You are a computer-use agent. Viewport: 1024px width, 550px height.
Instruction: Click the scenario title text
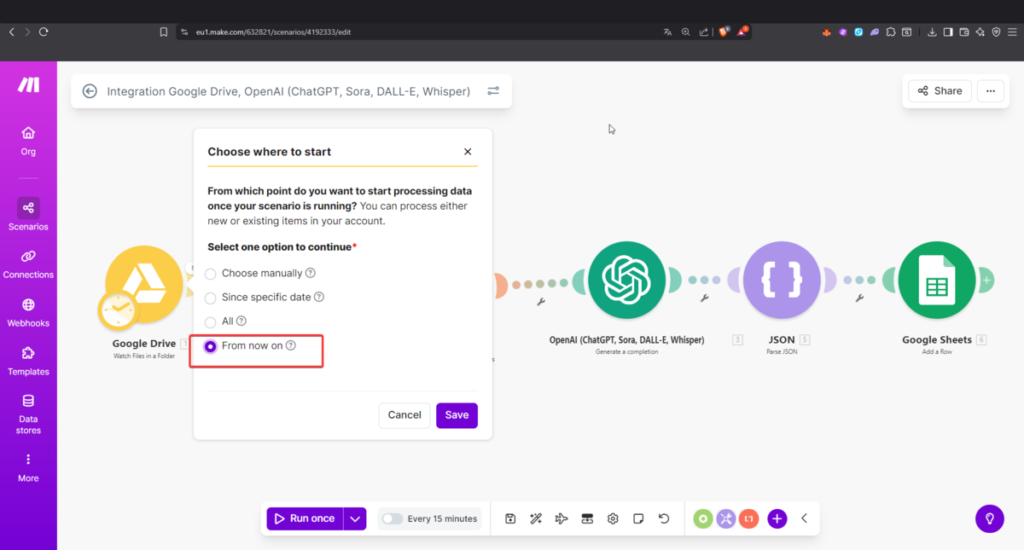coord(288,91)
